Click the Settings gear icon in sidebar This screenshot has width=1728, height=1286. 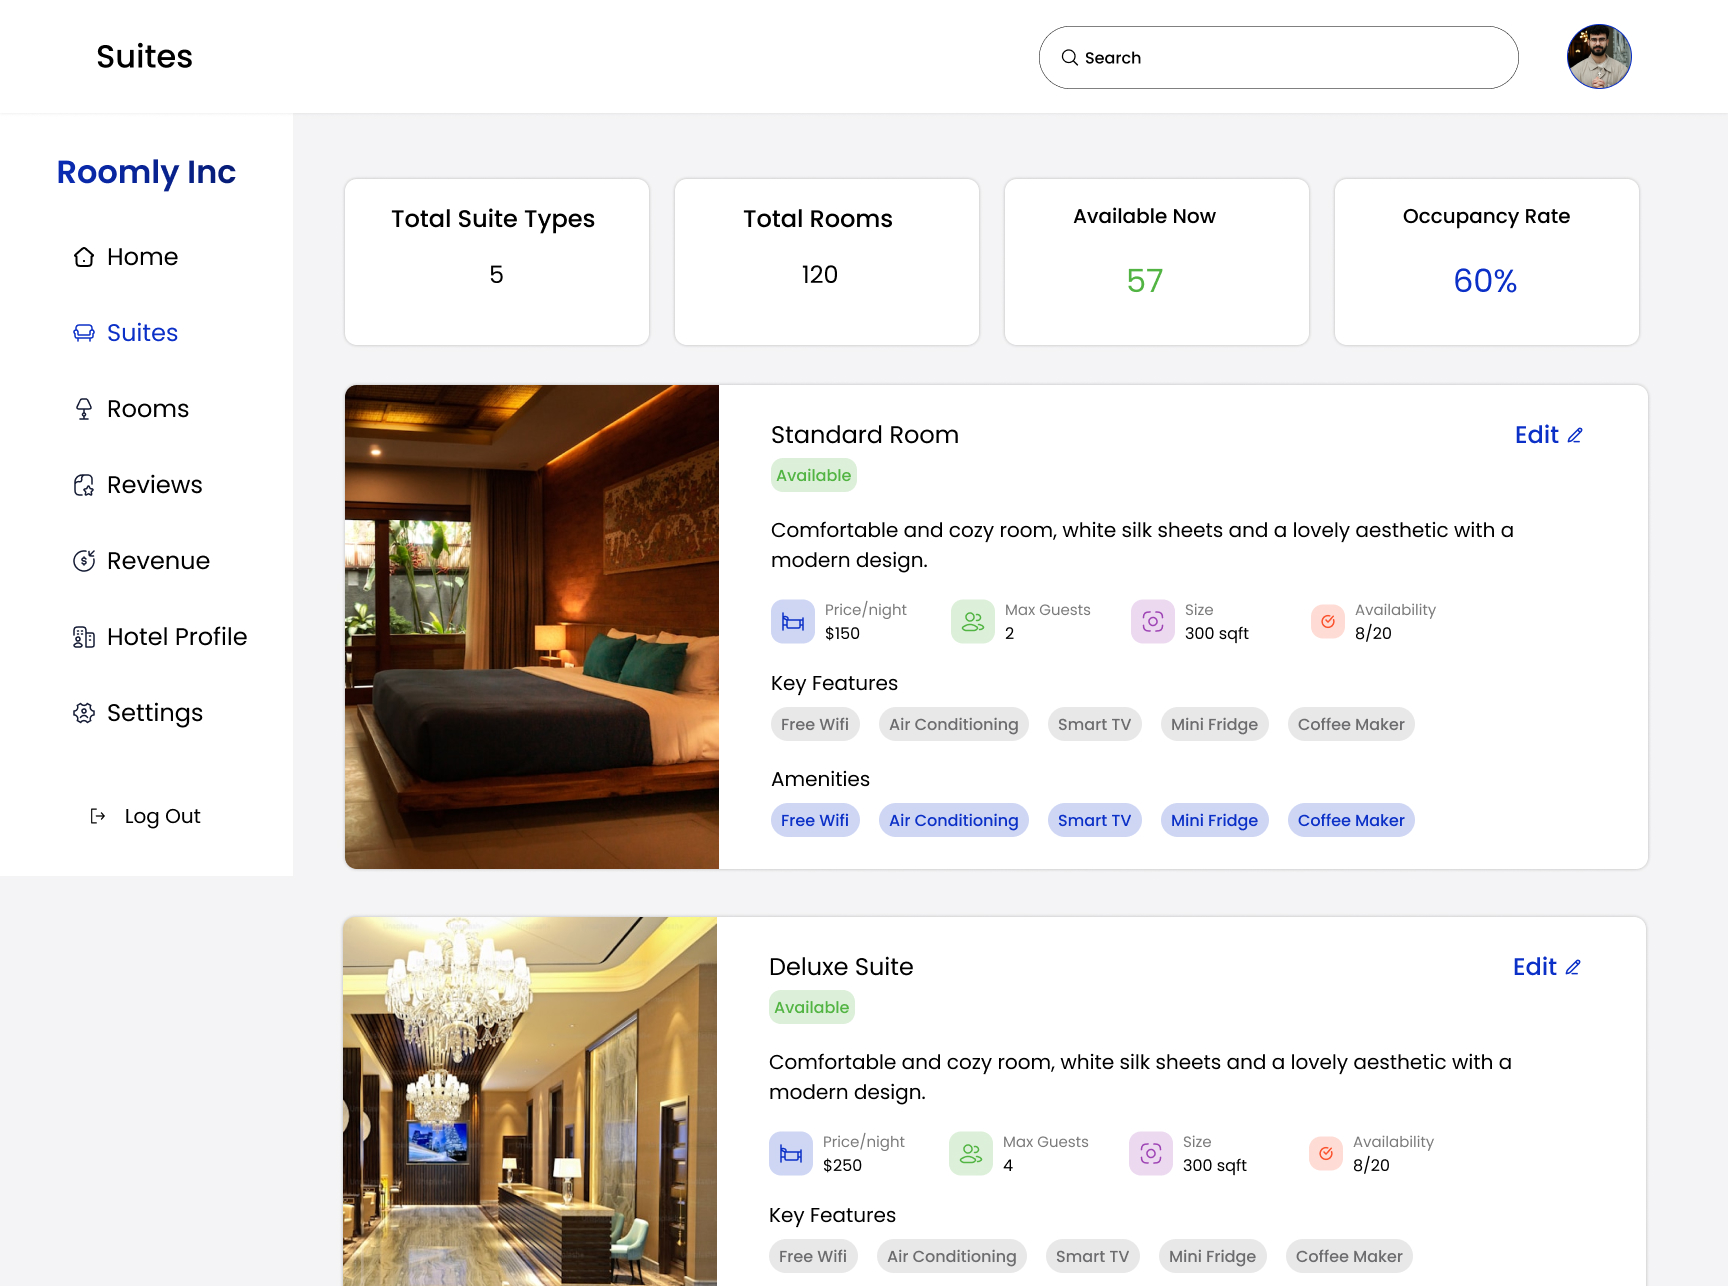point(84,713)
